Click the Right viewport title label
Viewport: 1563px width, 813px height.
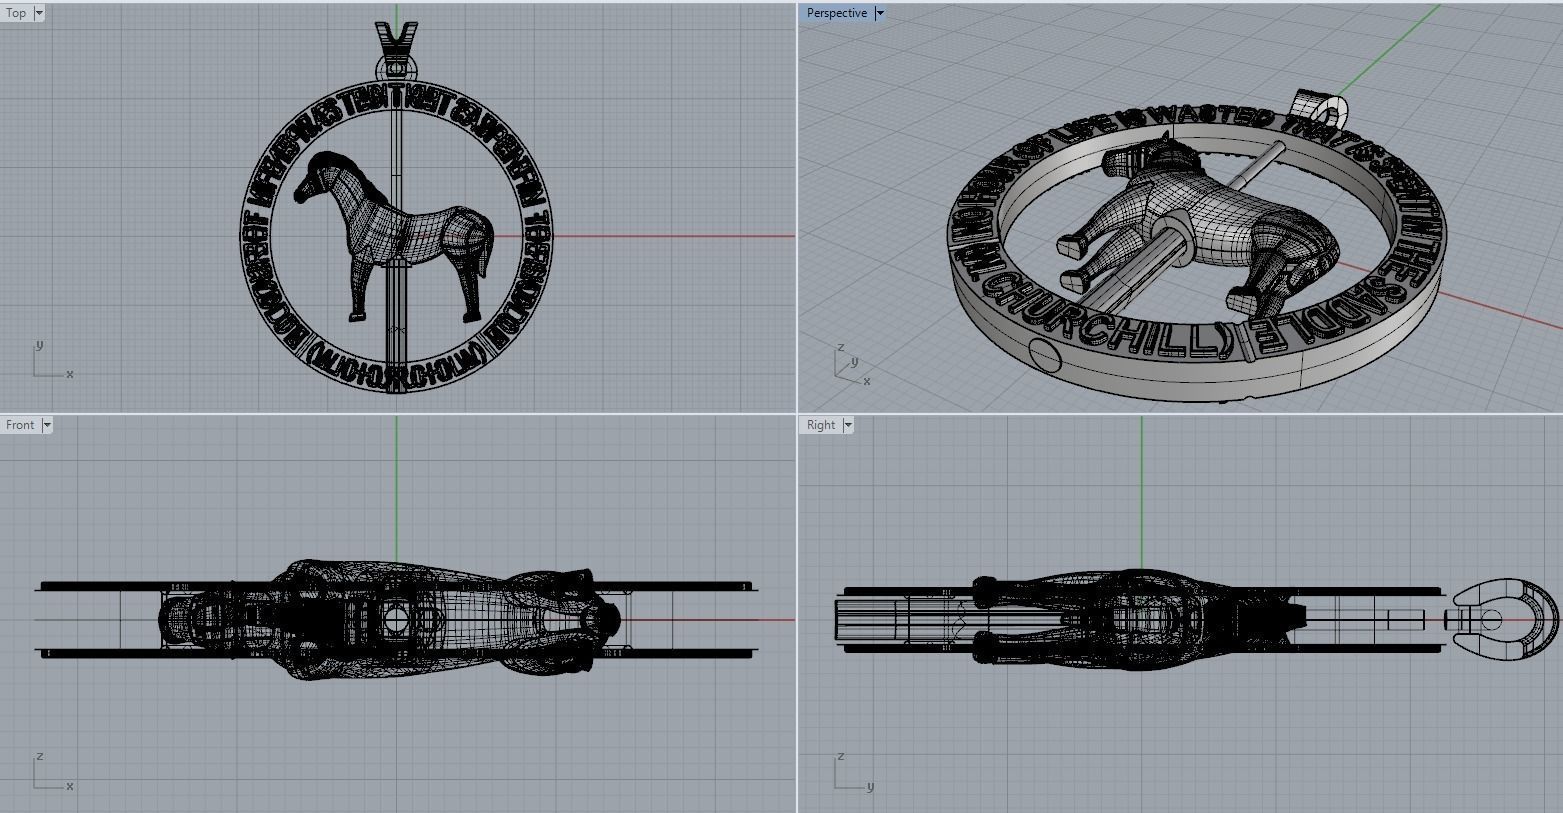coord(821,425)
